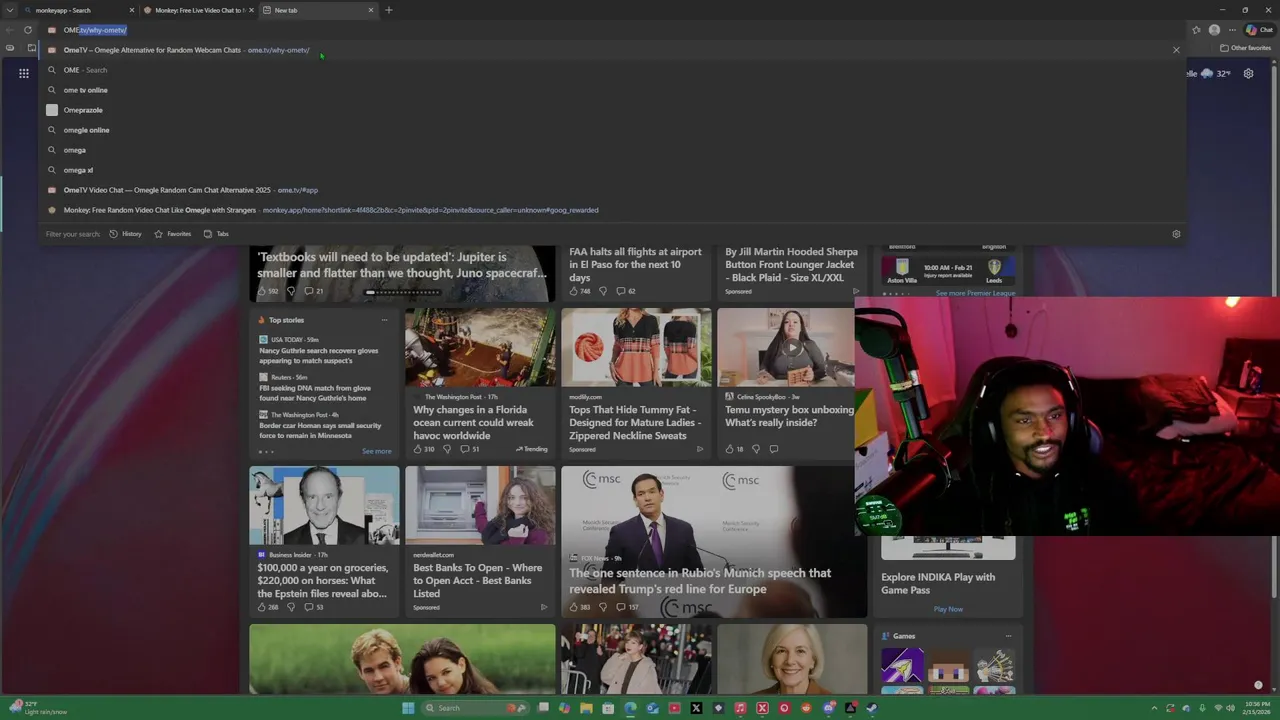Screen dimensions: 1280x720
Task: Open the 'Tops That Hide Tummy Fat' ad
Action: coord(635,422)
